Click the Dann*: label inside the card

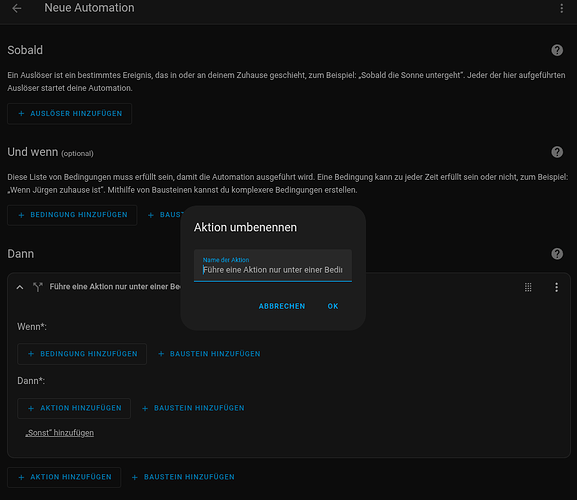pyautogui.click(x=31, y=381)
